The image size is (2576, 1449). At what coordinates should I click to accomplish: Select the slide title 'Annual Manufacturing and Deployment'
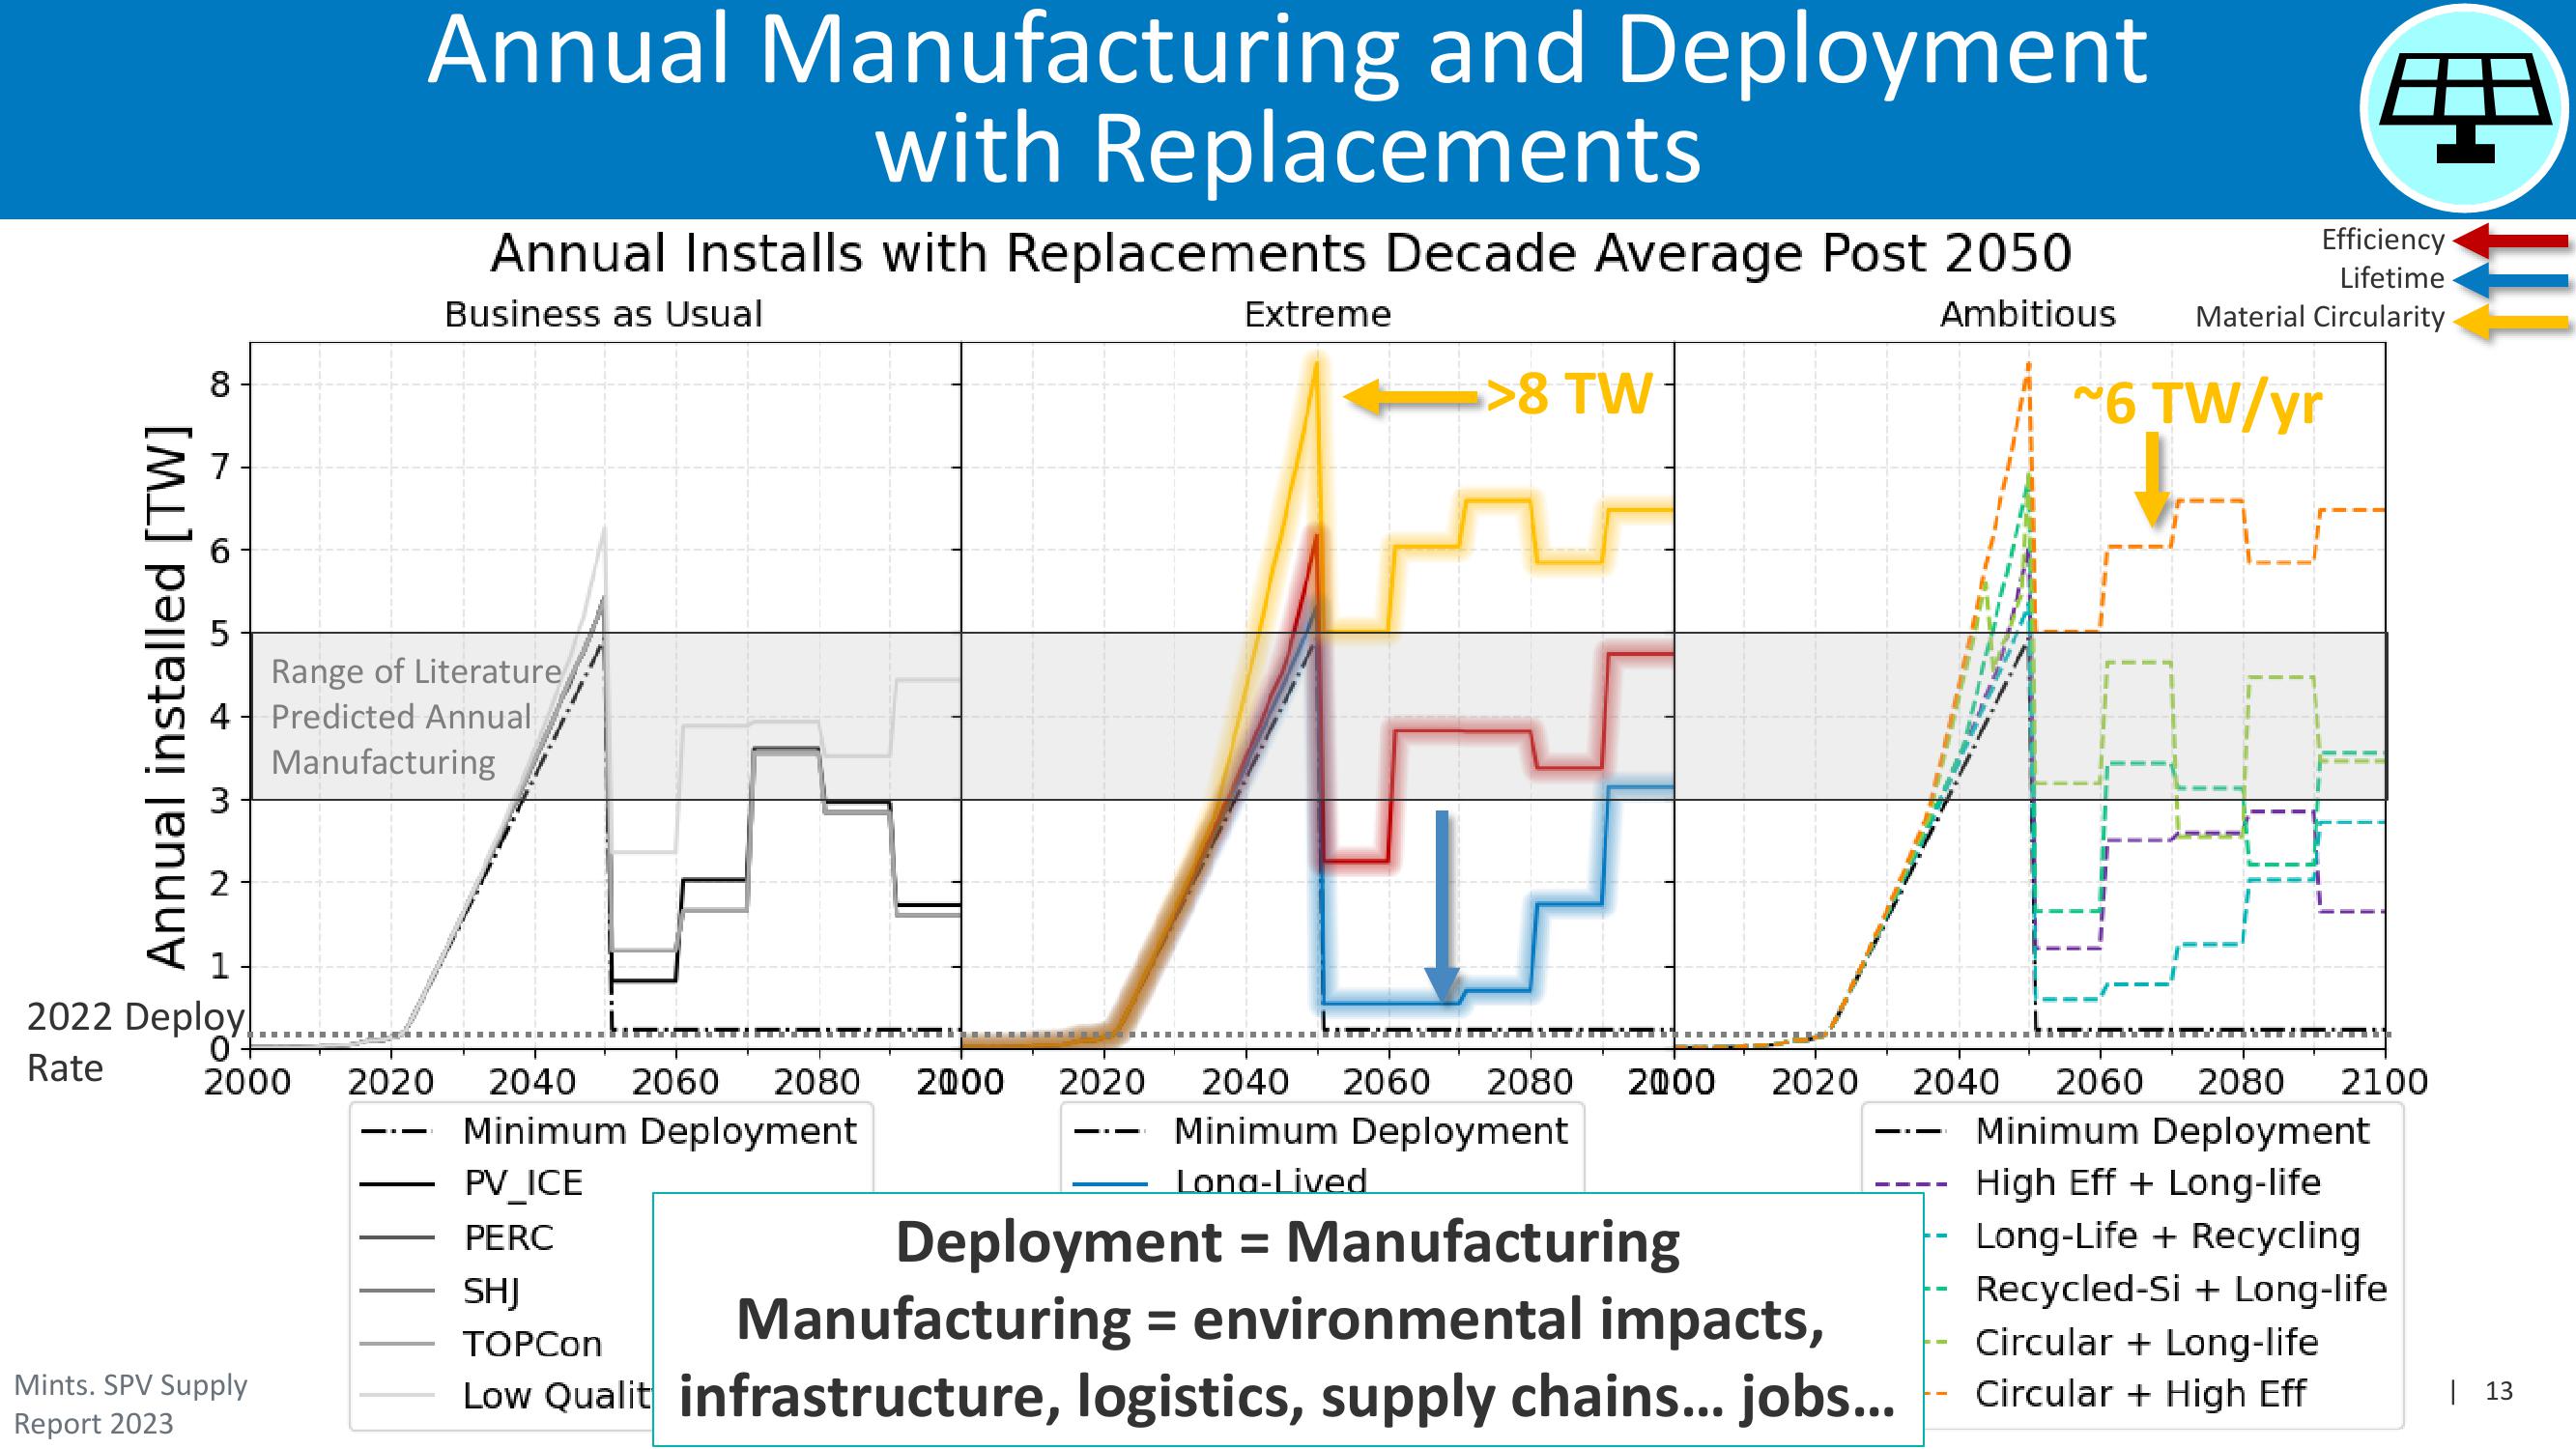(1287, 52)
